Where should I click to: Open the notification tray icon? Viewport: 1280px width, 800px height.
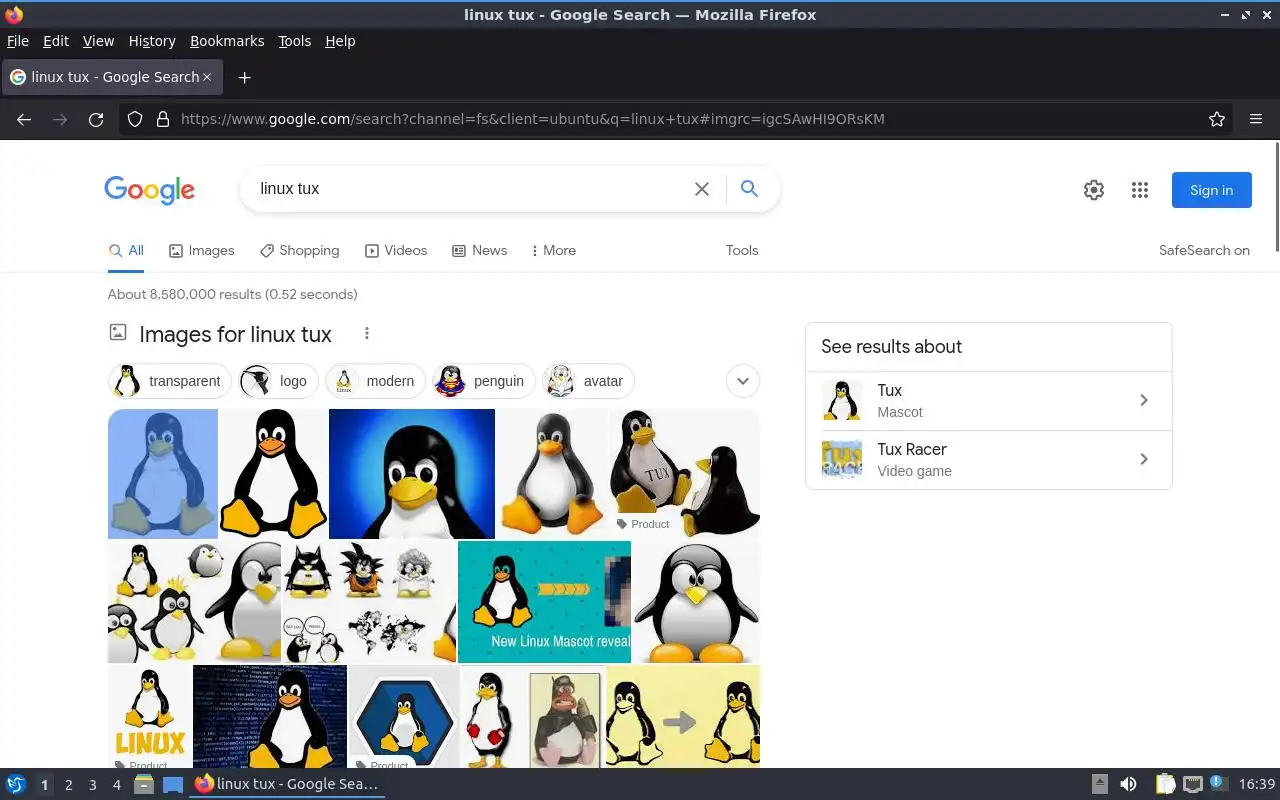click(1218, 783)
